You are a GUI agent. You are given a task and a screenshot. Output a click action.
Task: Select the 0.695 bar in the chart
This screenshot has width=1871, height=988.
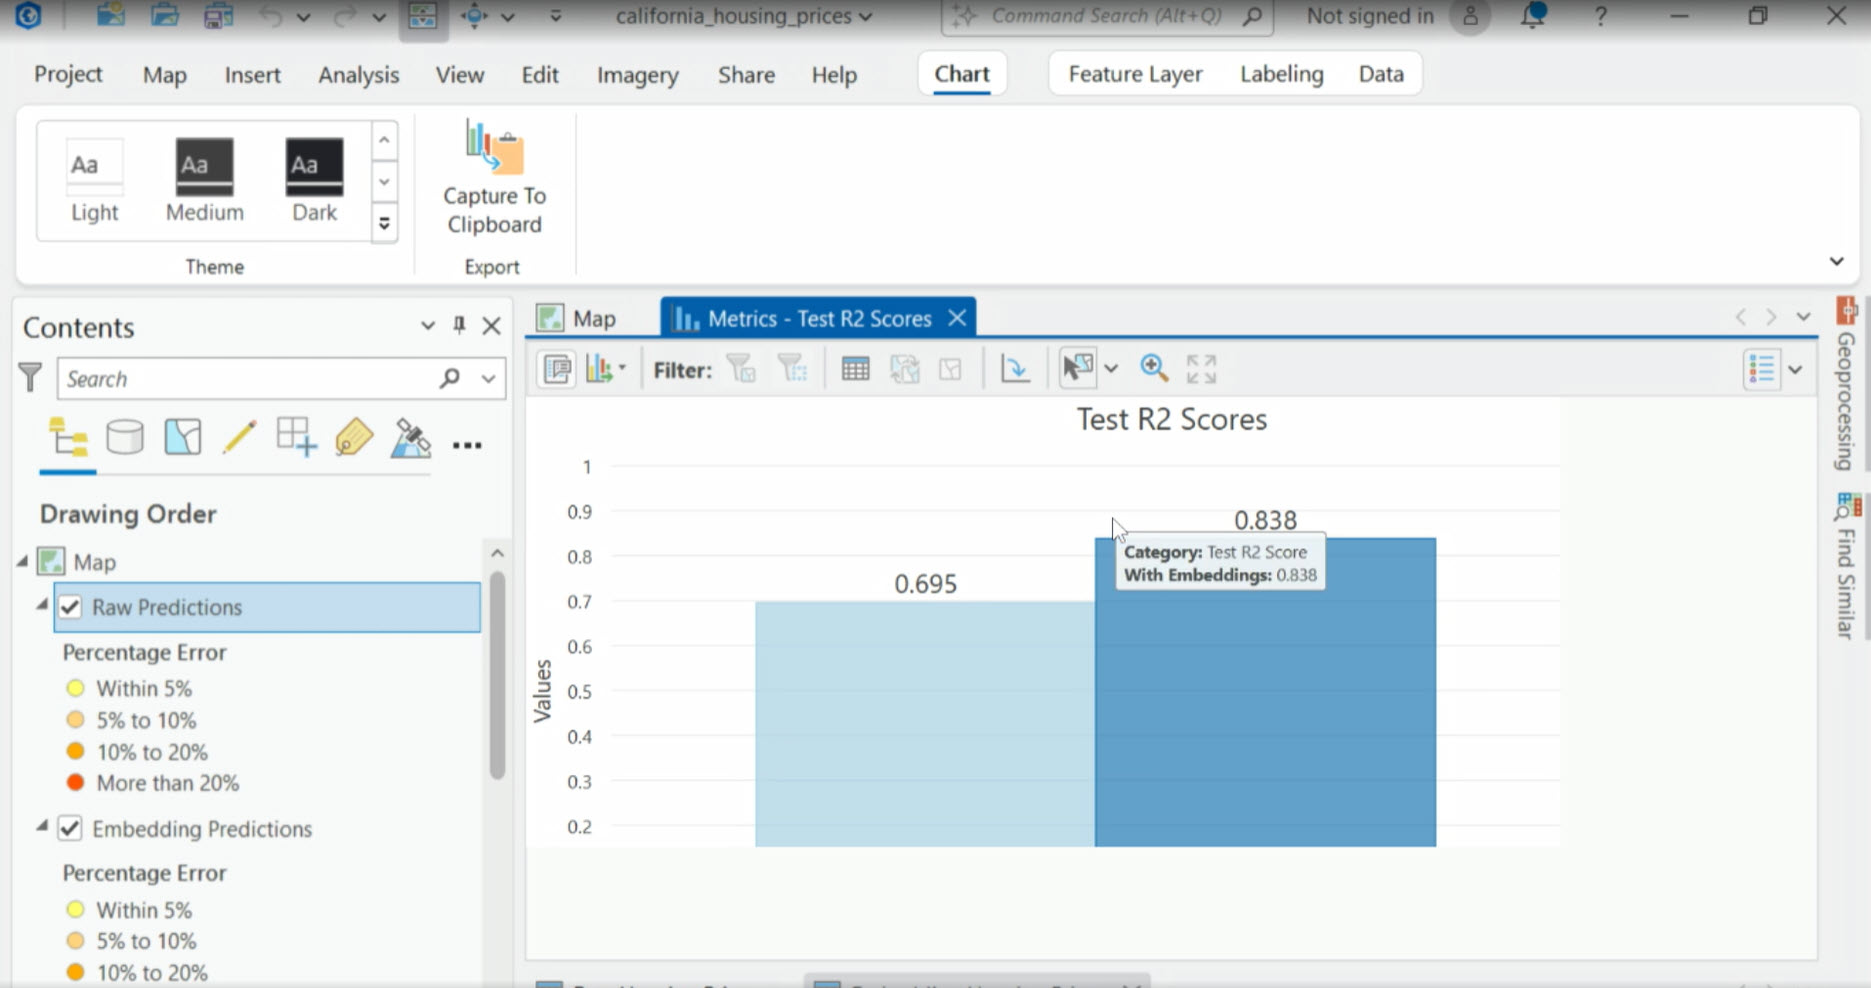pyautogui.click(x=925, y=724)
